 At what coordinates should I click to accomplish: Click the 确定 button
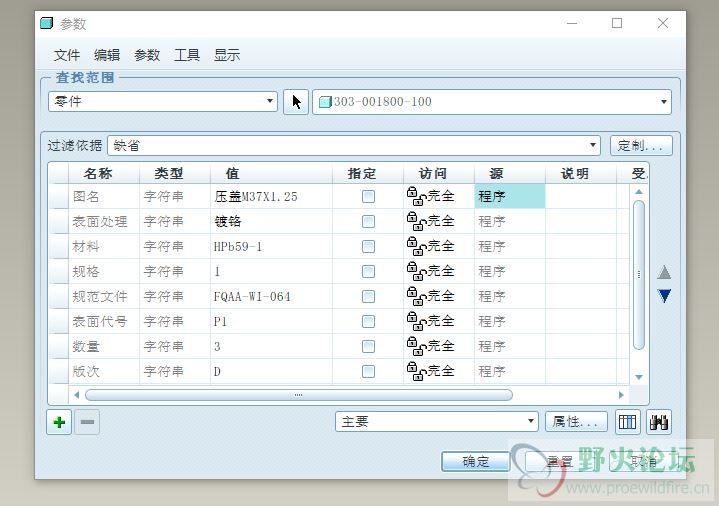click(x=476, y=462)
